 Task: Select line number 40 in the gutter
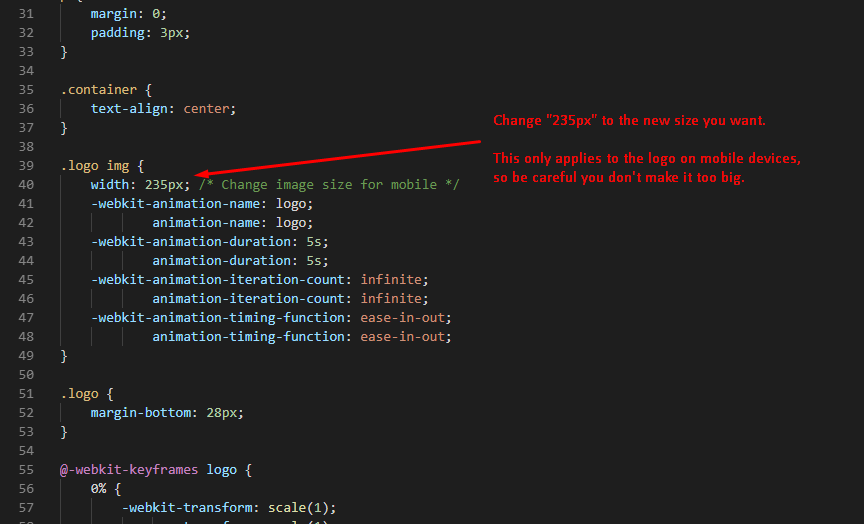(x=26, y=185)
